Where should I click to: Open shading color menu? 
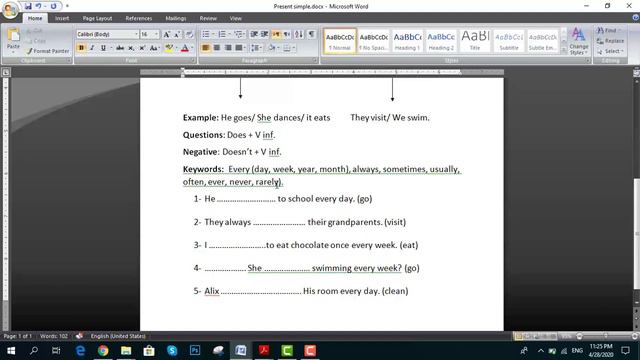pos(273,48)
